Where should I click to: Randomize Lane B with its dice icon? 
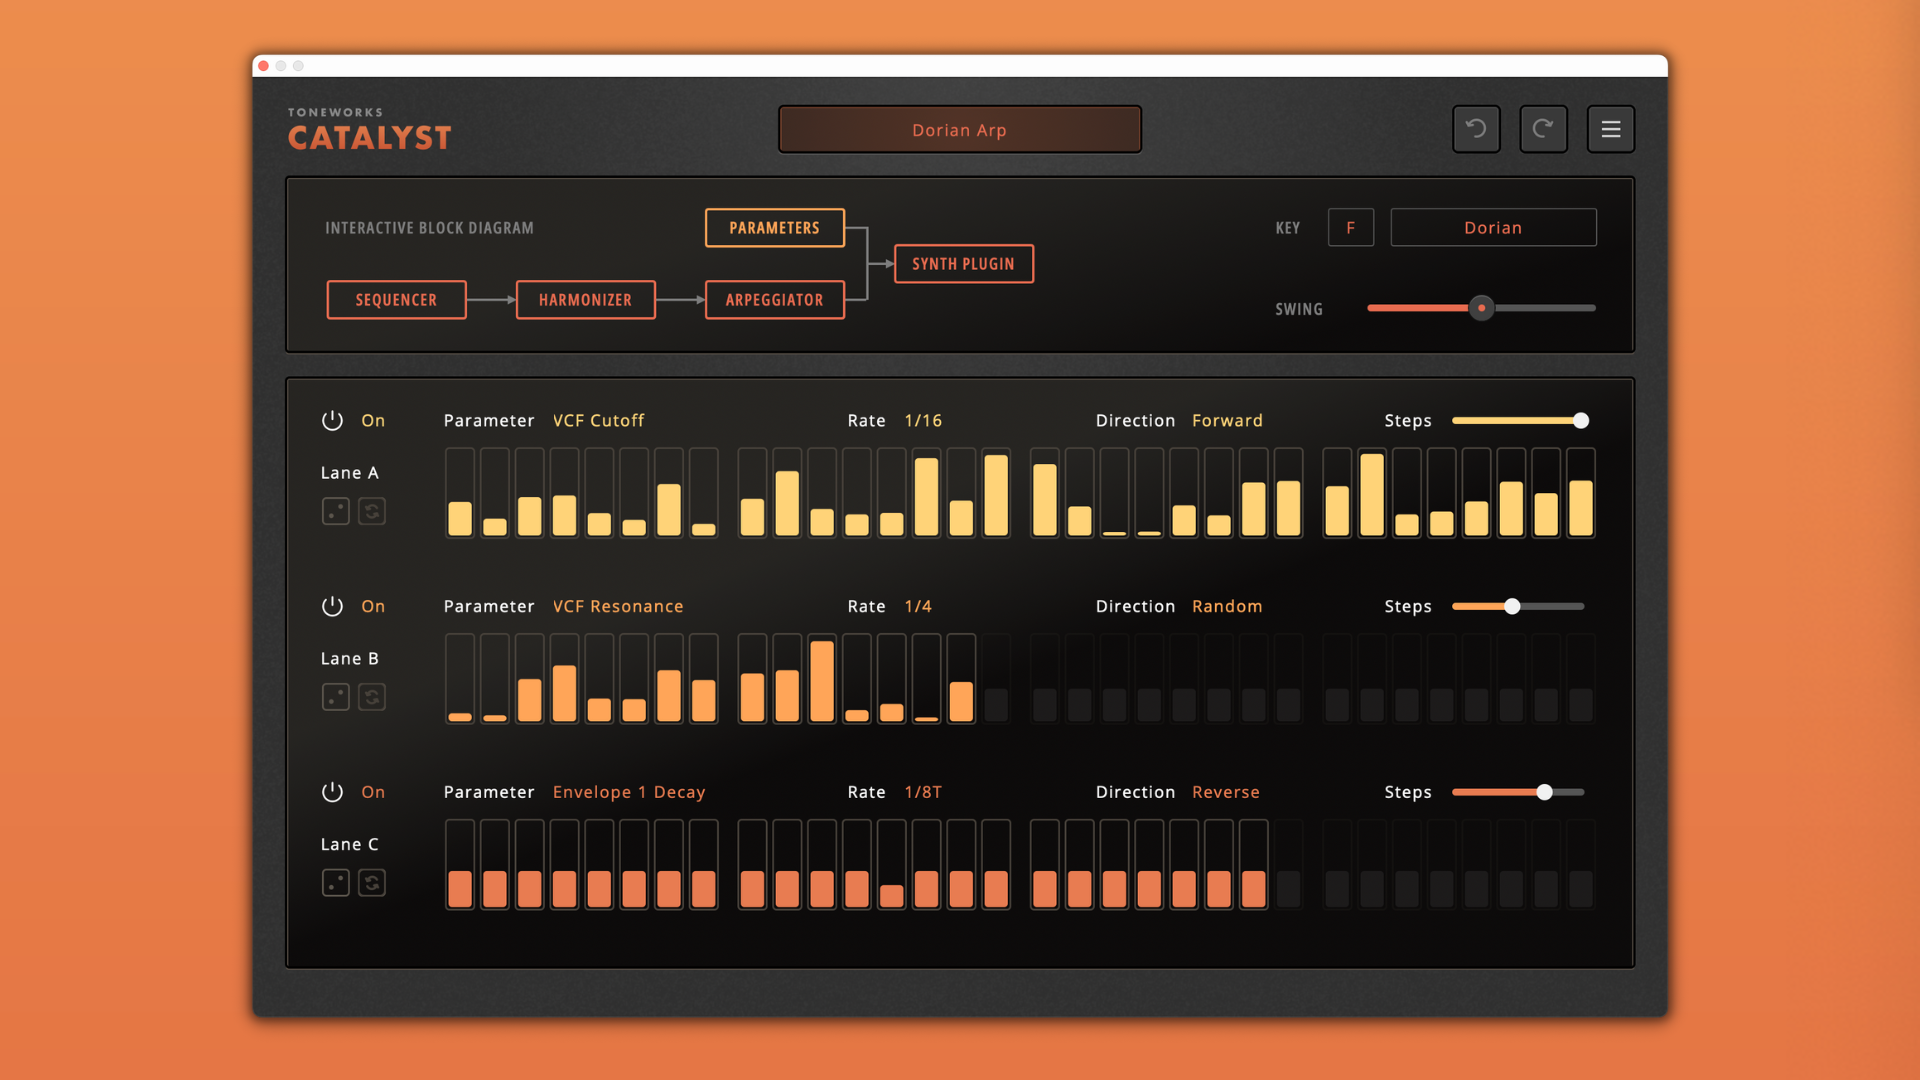click(x=336, y=697)
